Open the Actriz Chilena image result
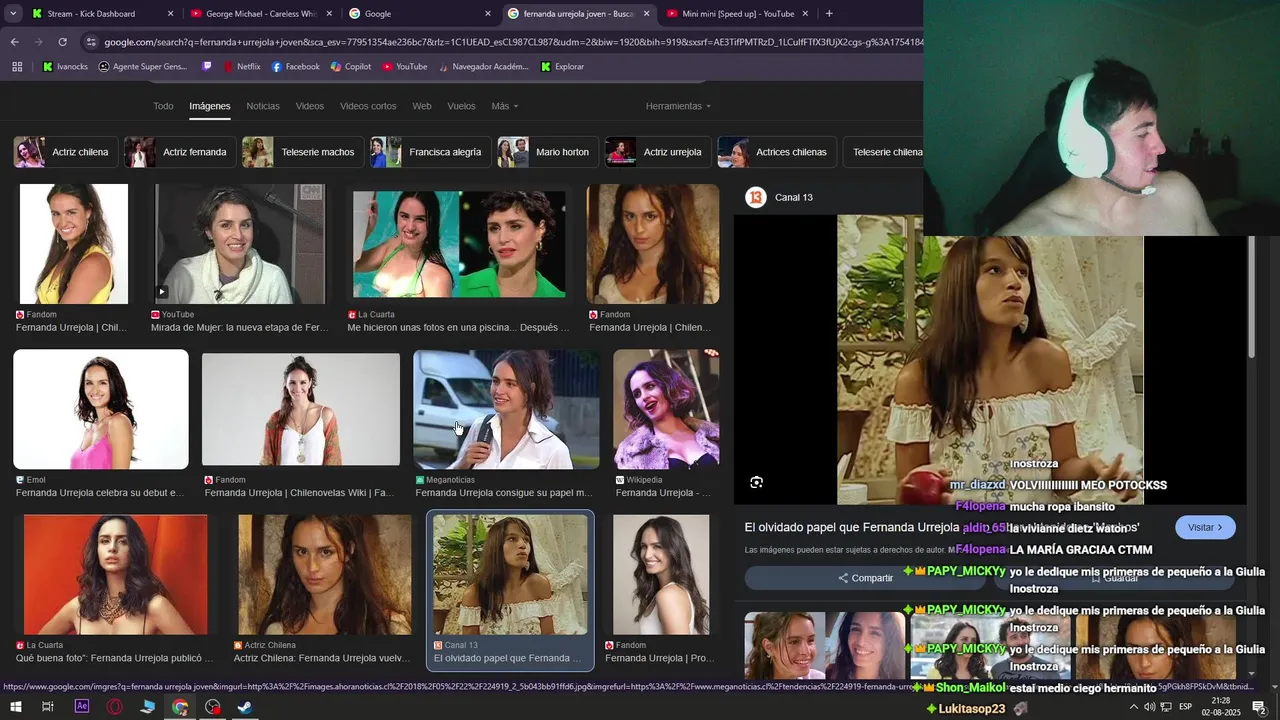1280x720 pixels. point(324,575)
